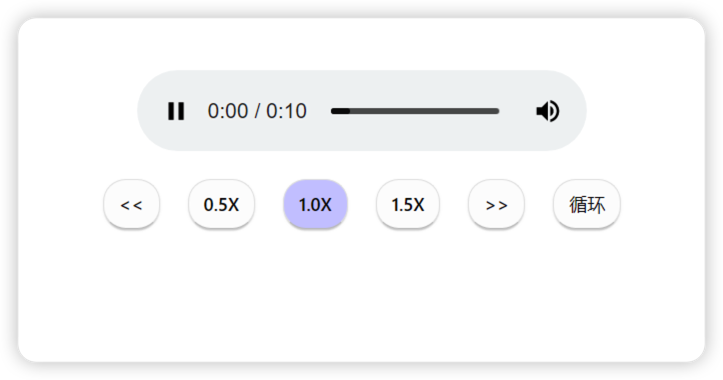The width and height of the screenshot is (723, 380).
Task: Switch playback speed to 1.5X
Action: [408, 204]
